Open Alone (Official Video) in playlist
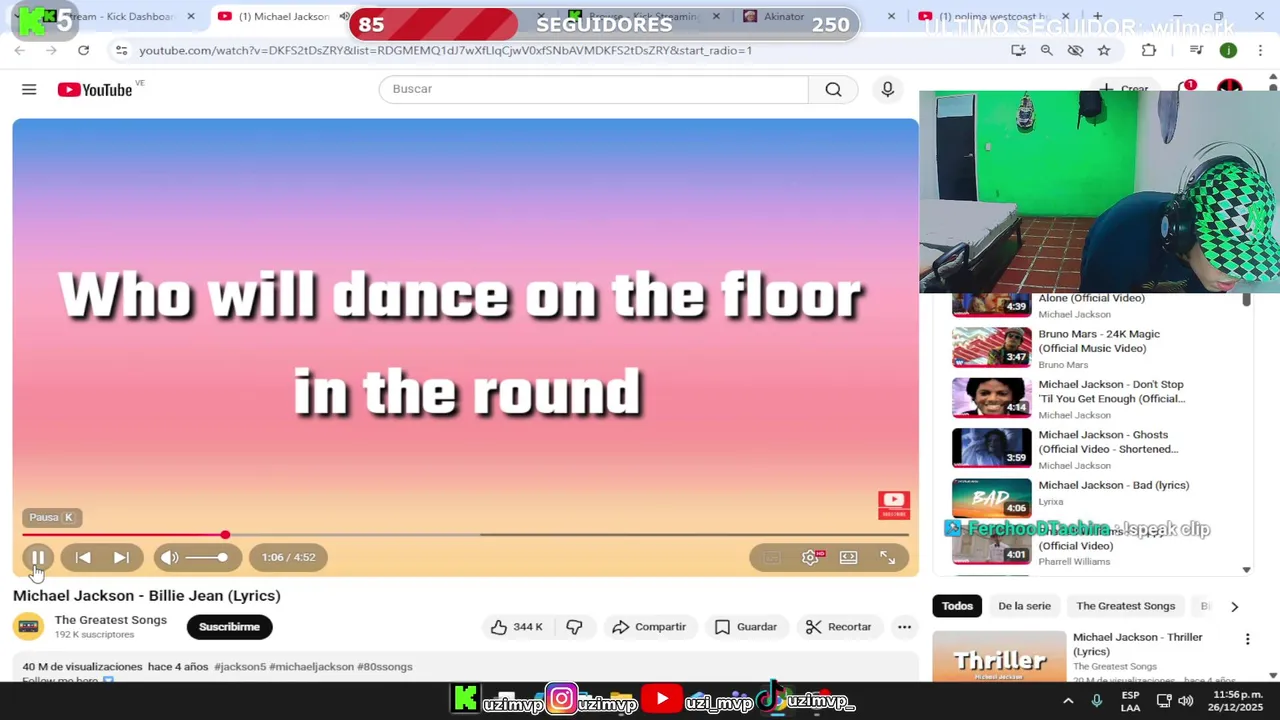Viewport: 1280px width, 720px height. [x=1091, y=298]
